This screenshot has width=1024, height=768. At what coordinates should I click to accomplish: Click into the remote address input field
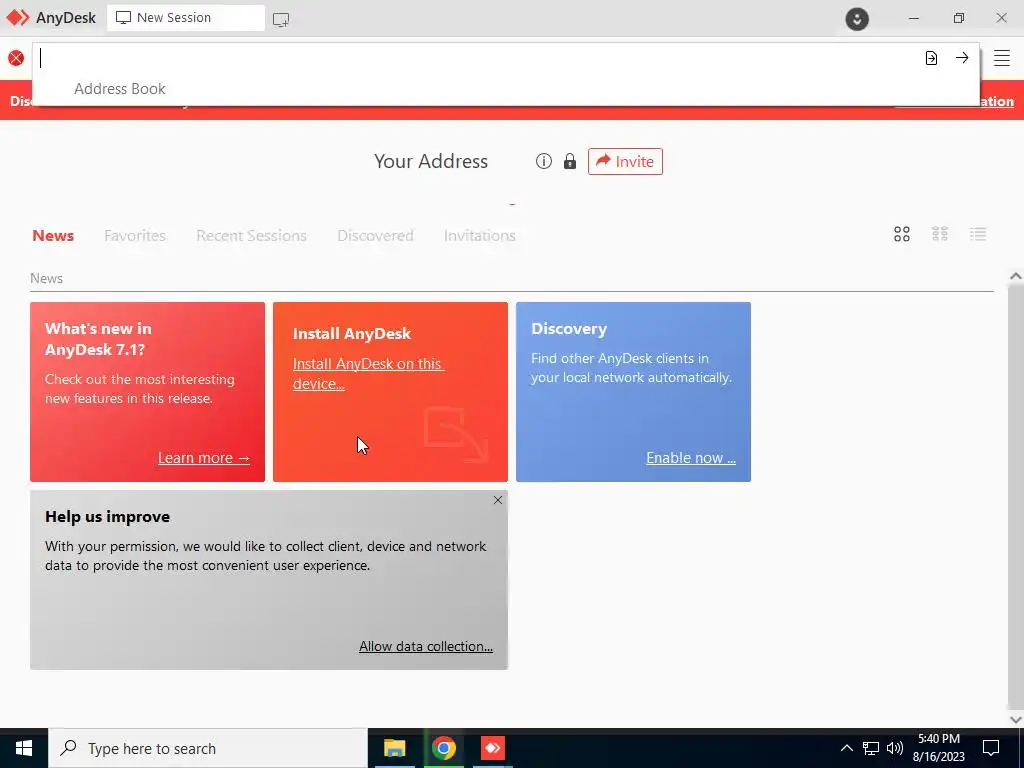pos(477,58)
